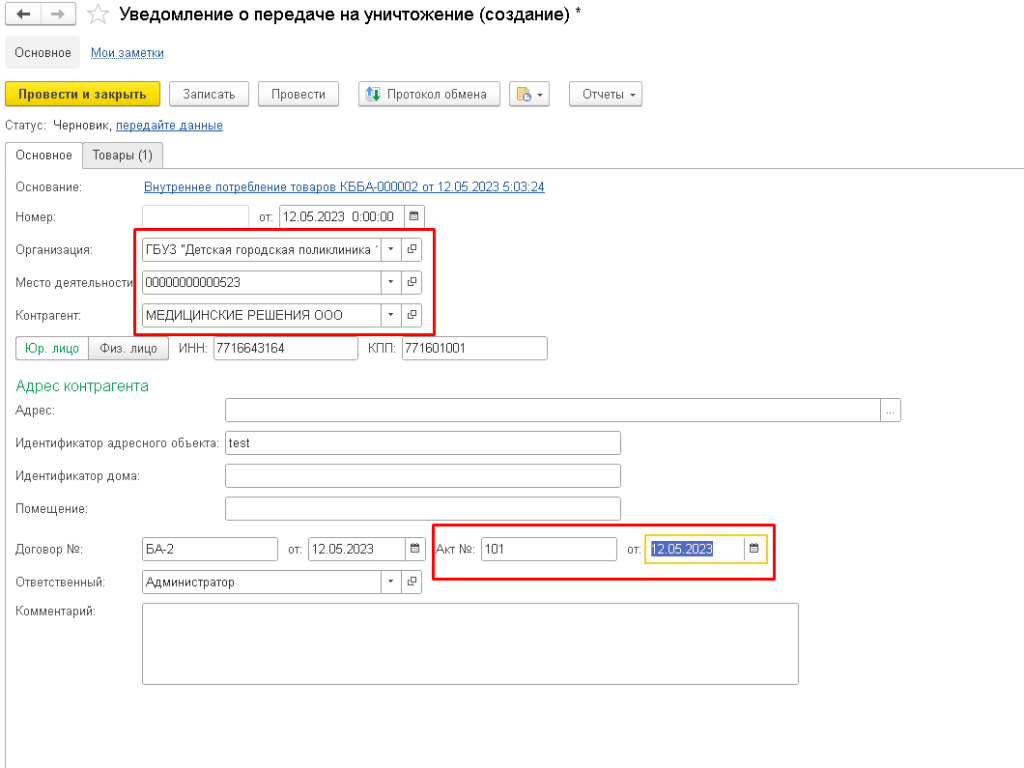Open the Организация record with open icon
This screenshot has width=1024, height=768.
tap(411, 249)
